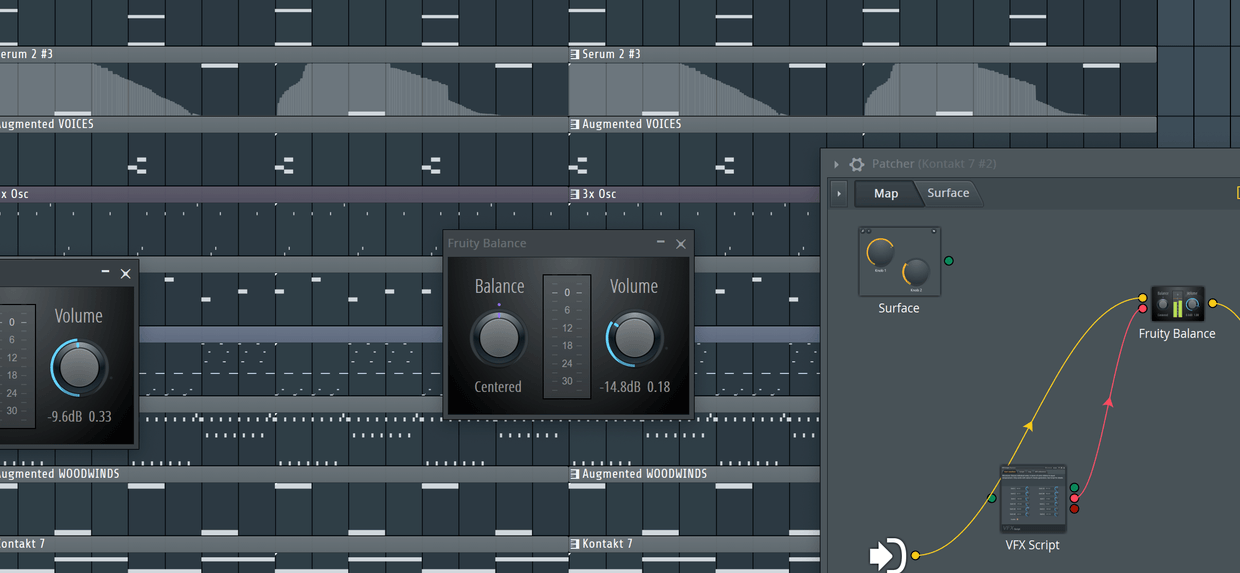Click the small arrow button left of Map tab
The width and height of the screenshot is (1240, 573).
tap(839, 193)
